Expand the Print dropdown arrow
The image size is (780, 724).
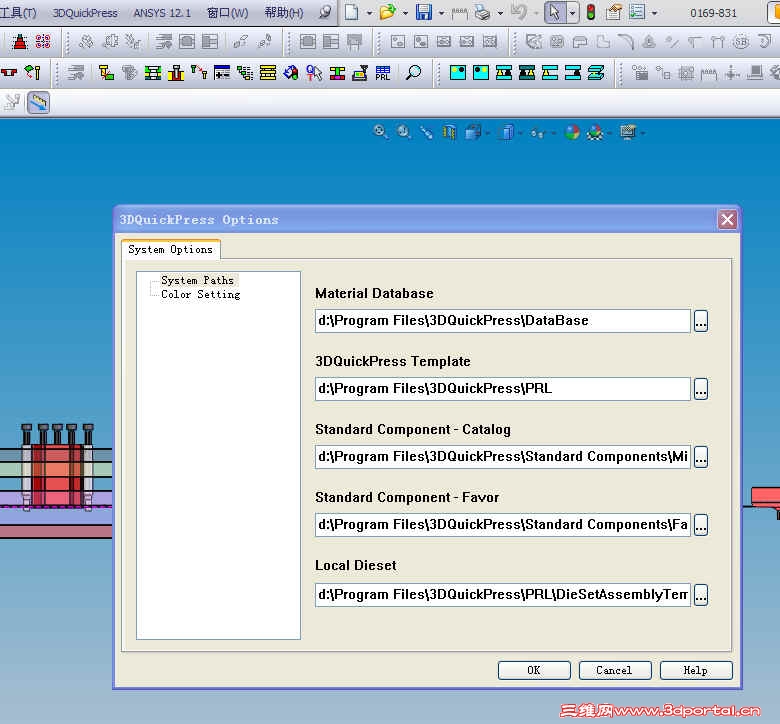tap(500, 13)
